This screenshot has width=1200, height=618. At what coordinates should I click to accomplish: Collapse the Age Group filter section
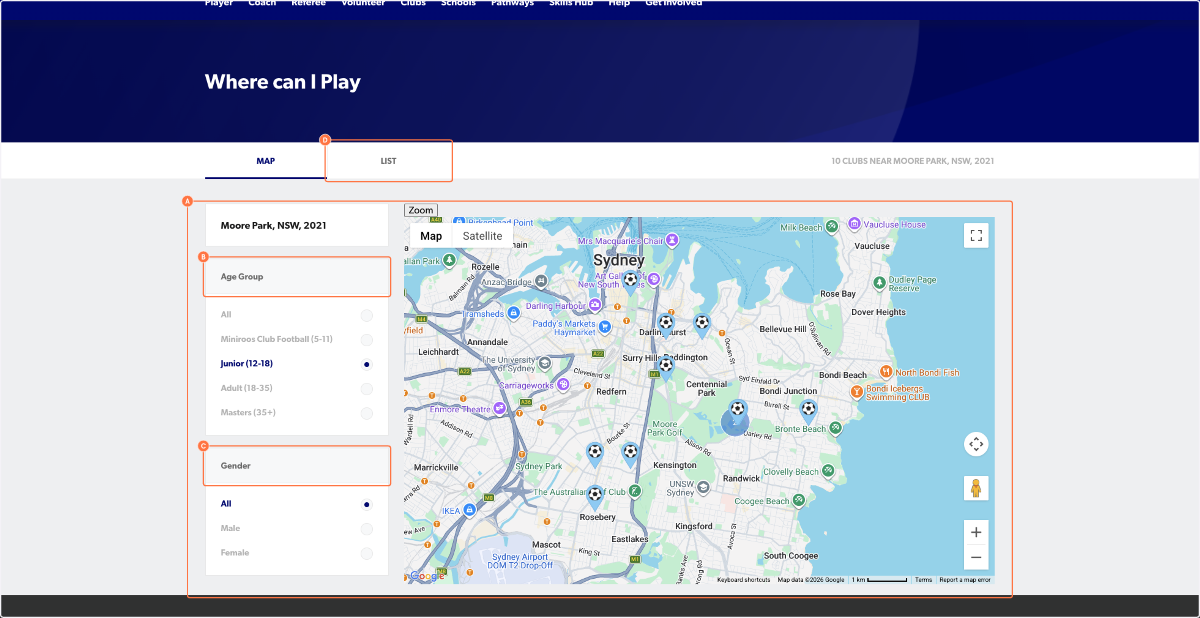point(297,277)
